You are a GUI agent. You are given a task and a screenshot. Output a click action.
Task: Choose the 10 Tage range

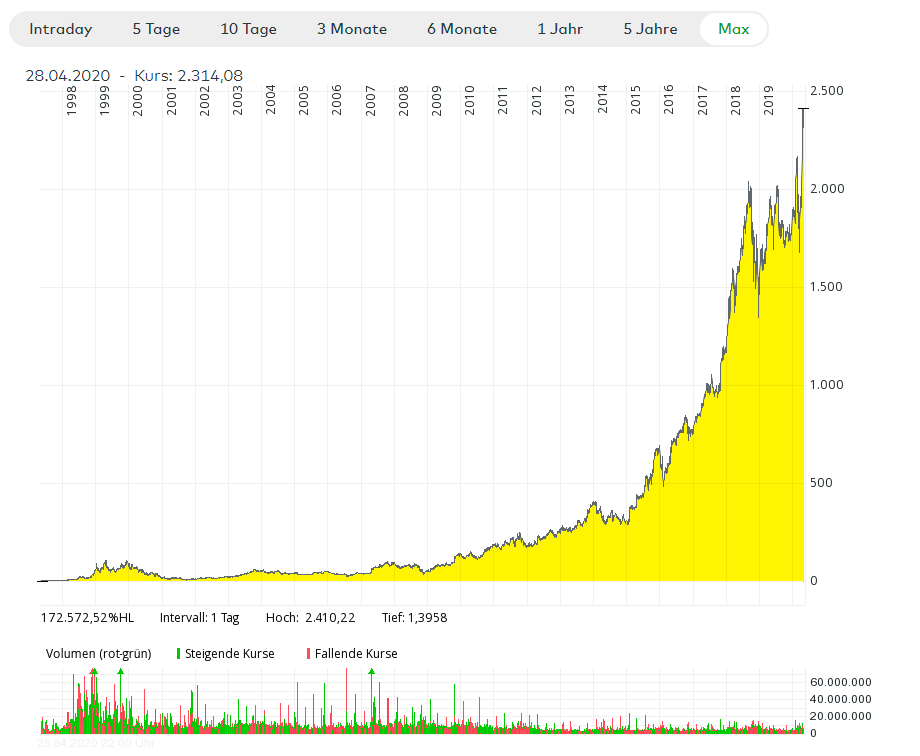tap(248, 29)
